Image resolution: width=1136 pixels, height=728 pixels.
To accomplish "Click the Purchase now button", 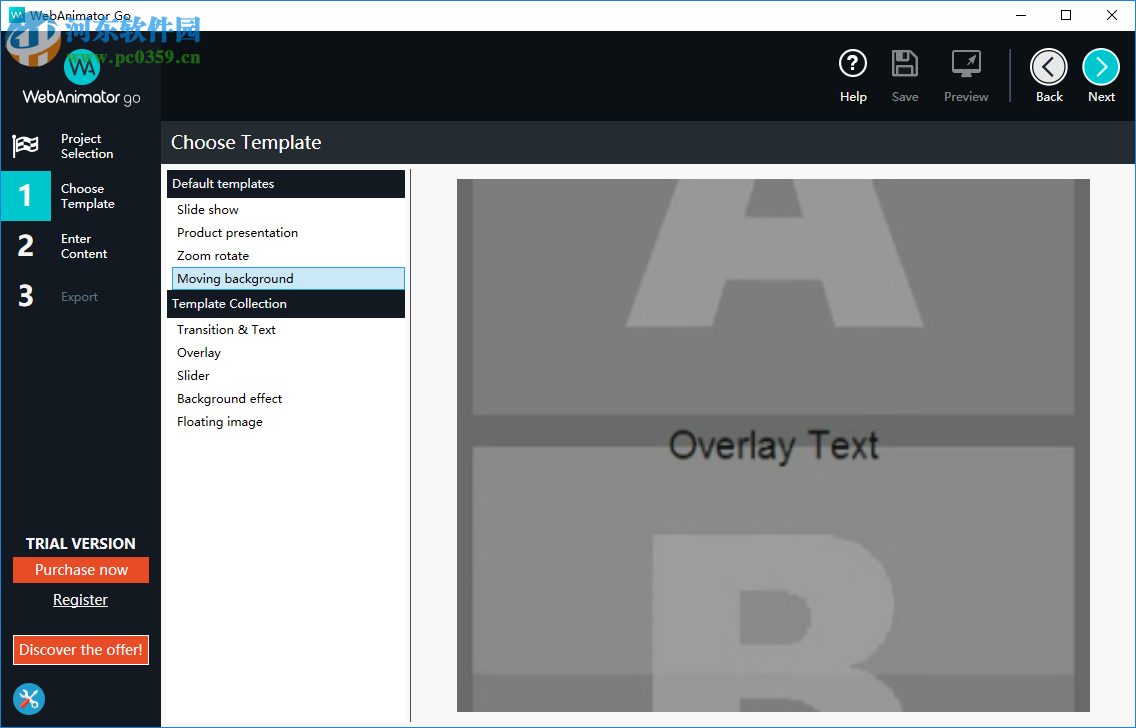I will [x=81, y=570].
